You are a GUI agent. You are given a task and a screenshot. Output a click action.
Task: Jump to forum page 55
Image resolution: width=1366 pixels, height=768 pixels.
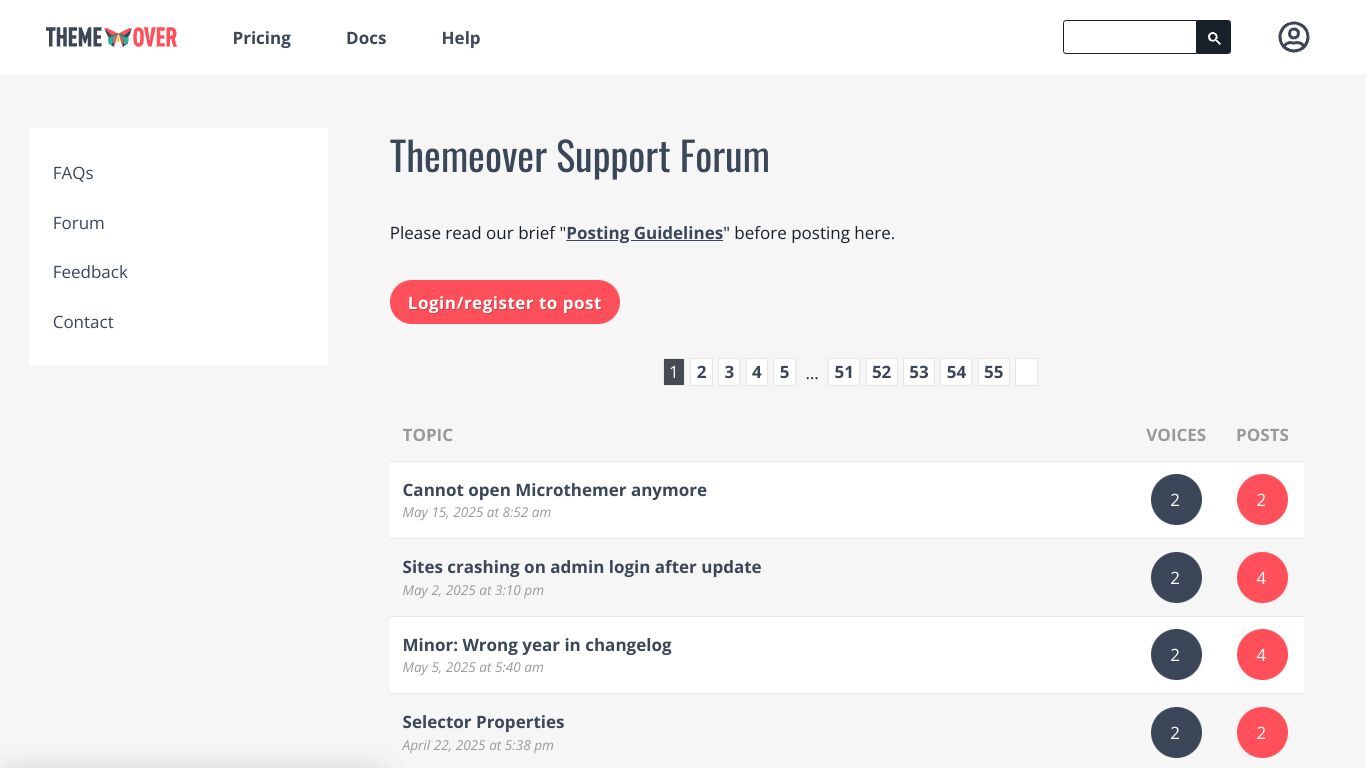click(x=993, y=372)
